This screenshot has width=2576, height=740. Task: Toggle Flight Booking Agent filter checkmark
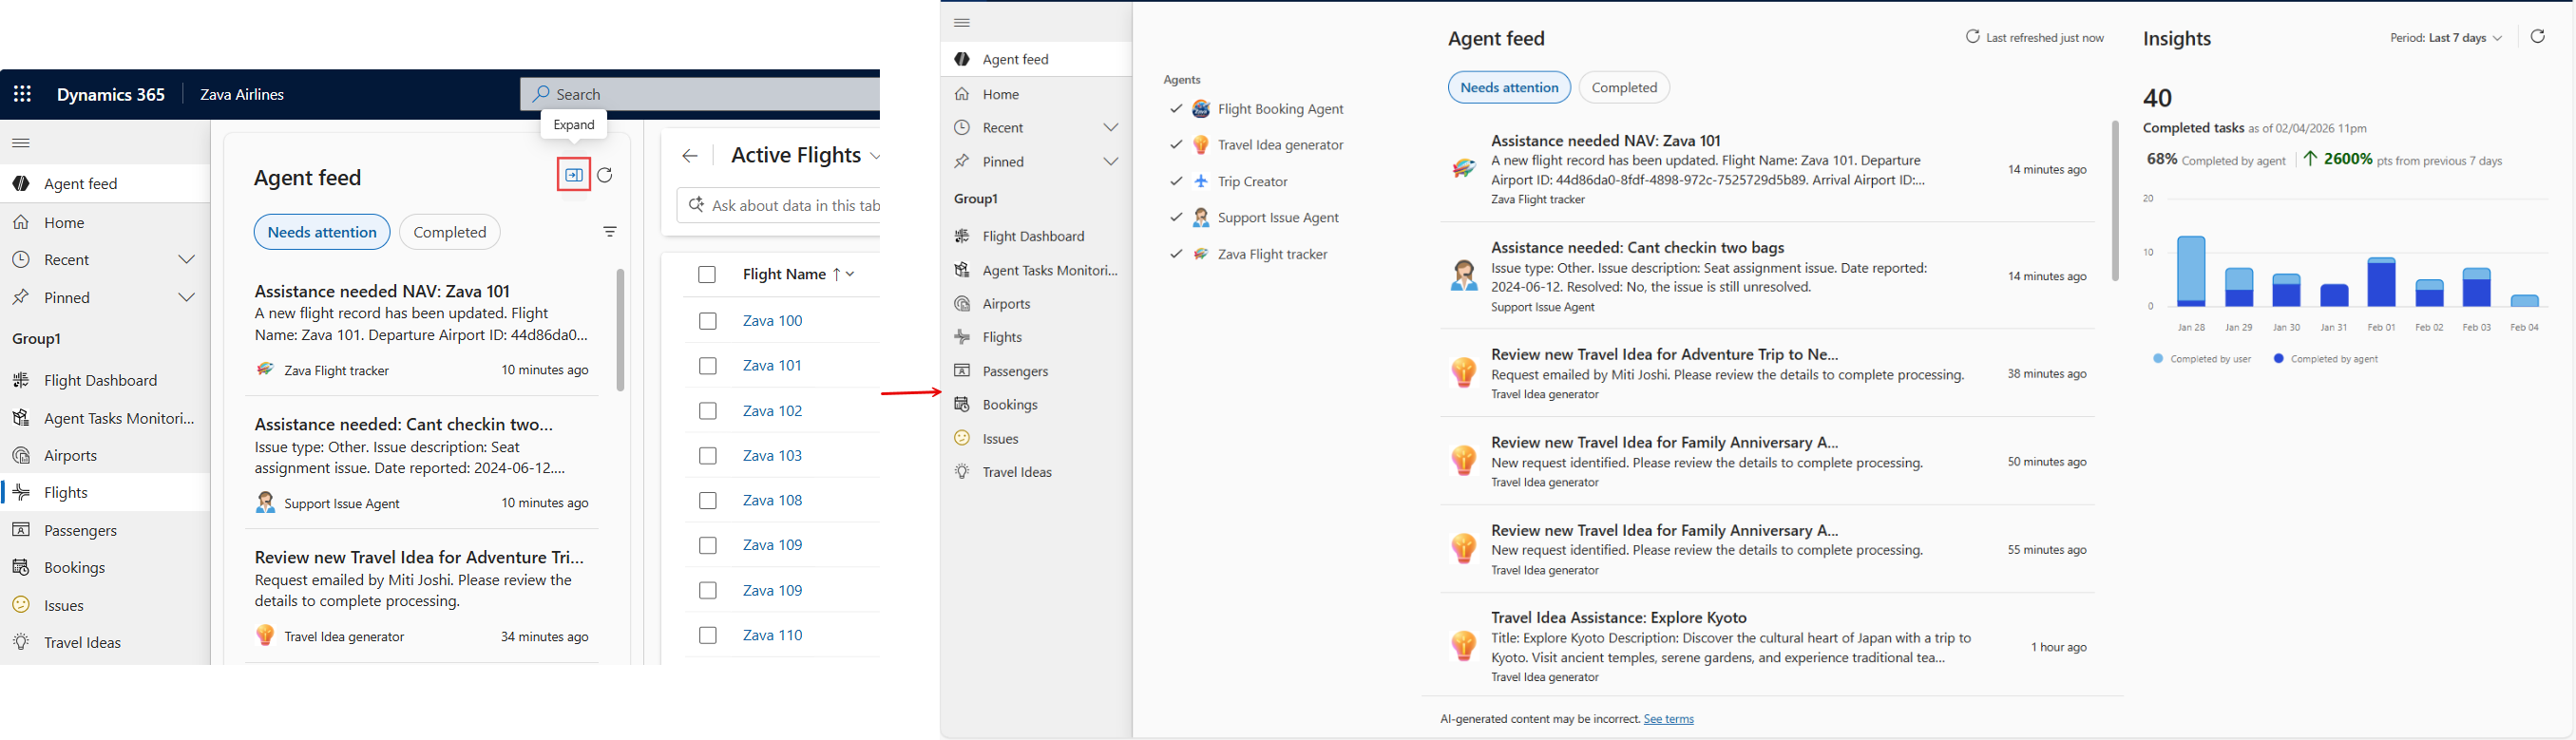pyautogui.click(x=1176, y=108)
